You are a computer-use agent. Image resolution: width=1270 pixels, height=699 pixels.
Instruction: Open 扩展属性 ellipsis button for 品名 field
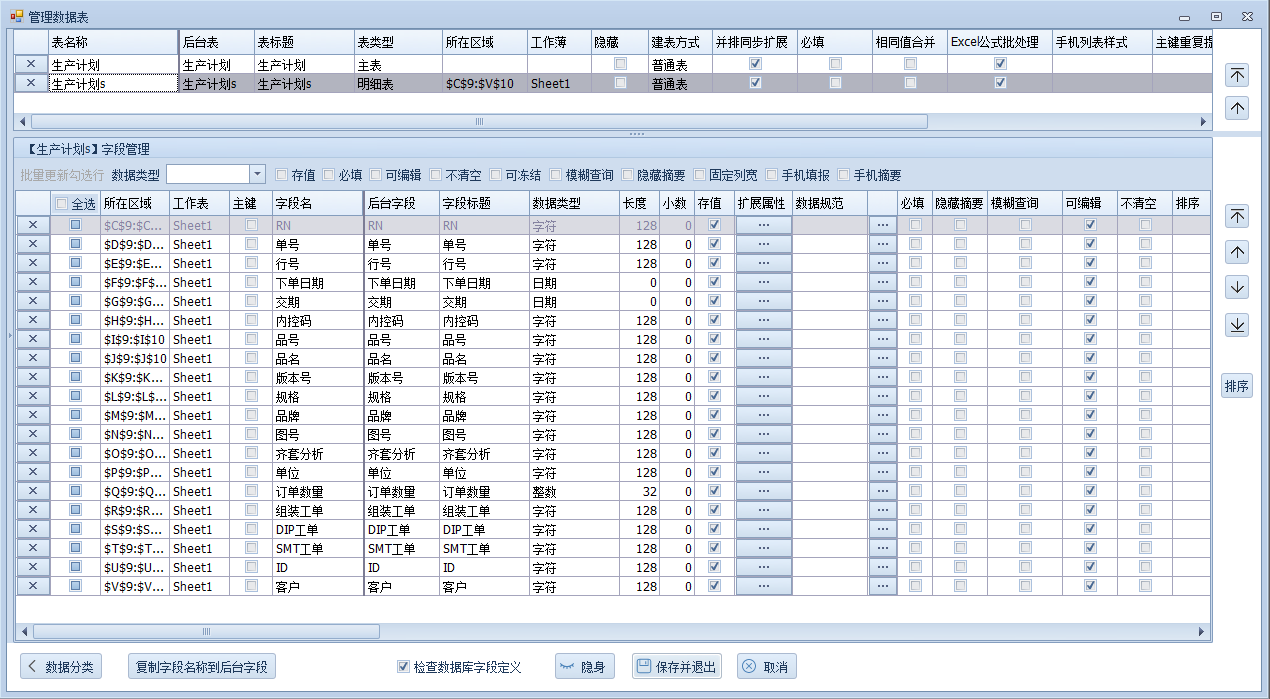[x=763, y=358]
